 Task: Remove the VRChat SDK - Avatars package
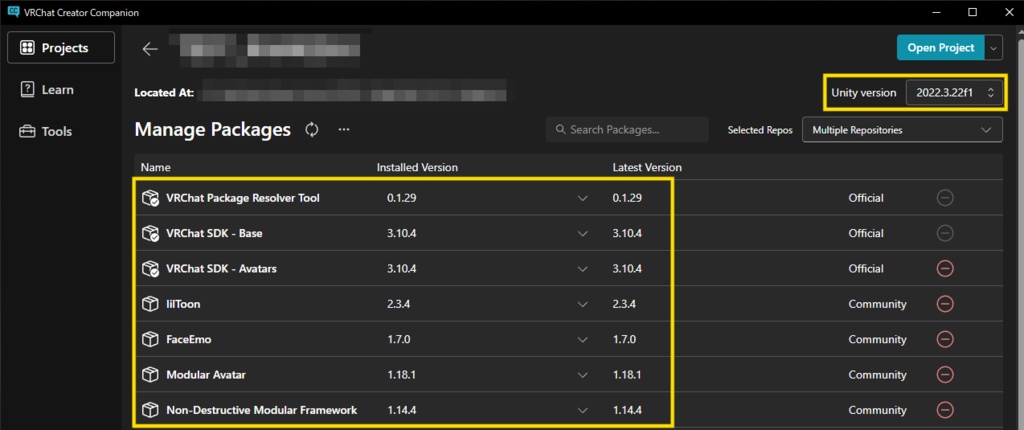945,269
